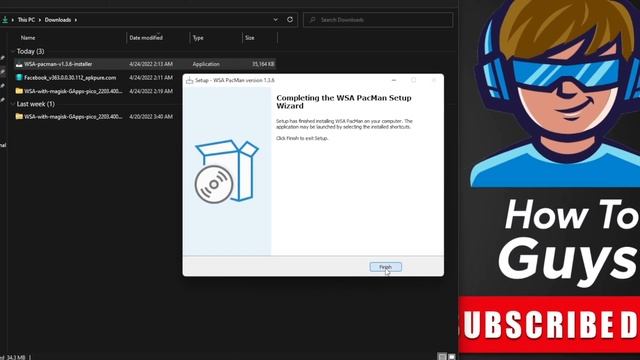Switch Explorer to large thumbnails view icon
This screenshot has height=360, width=640.
pyautogui.click(x=451, y=357)
